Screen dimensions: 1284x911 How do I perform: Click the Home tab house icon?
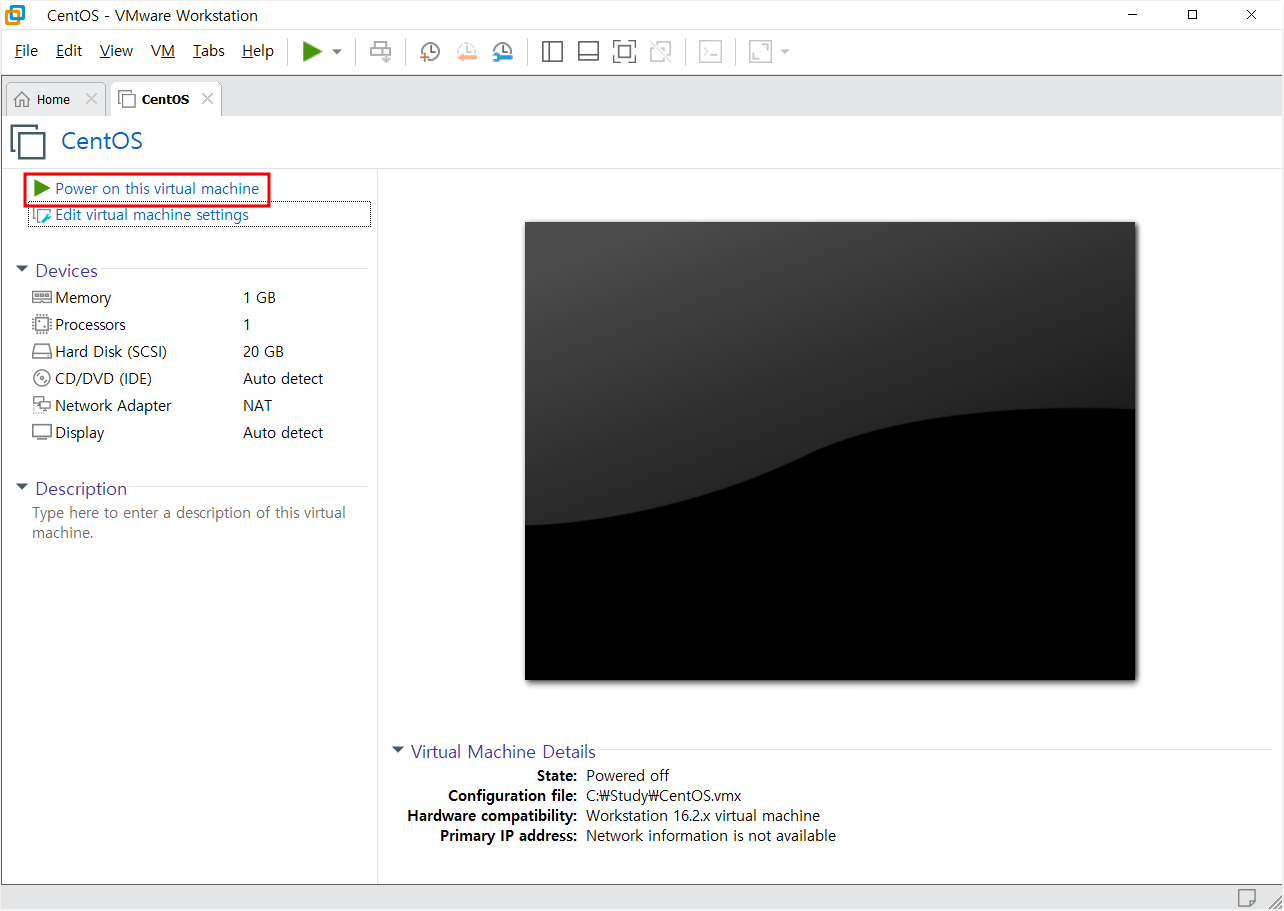point(23,100)
